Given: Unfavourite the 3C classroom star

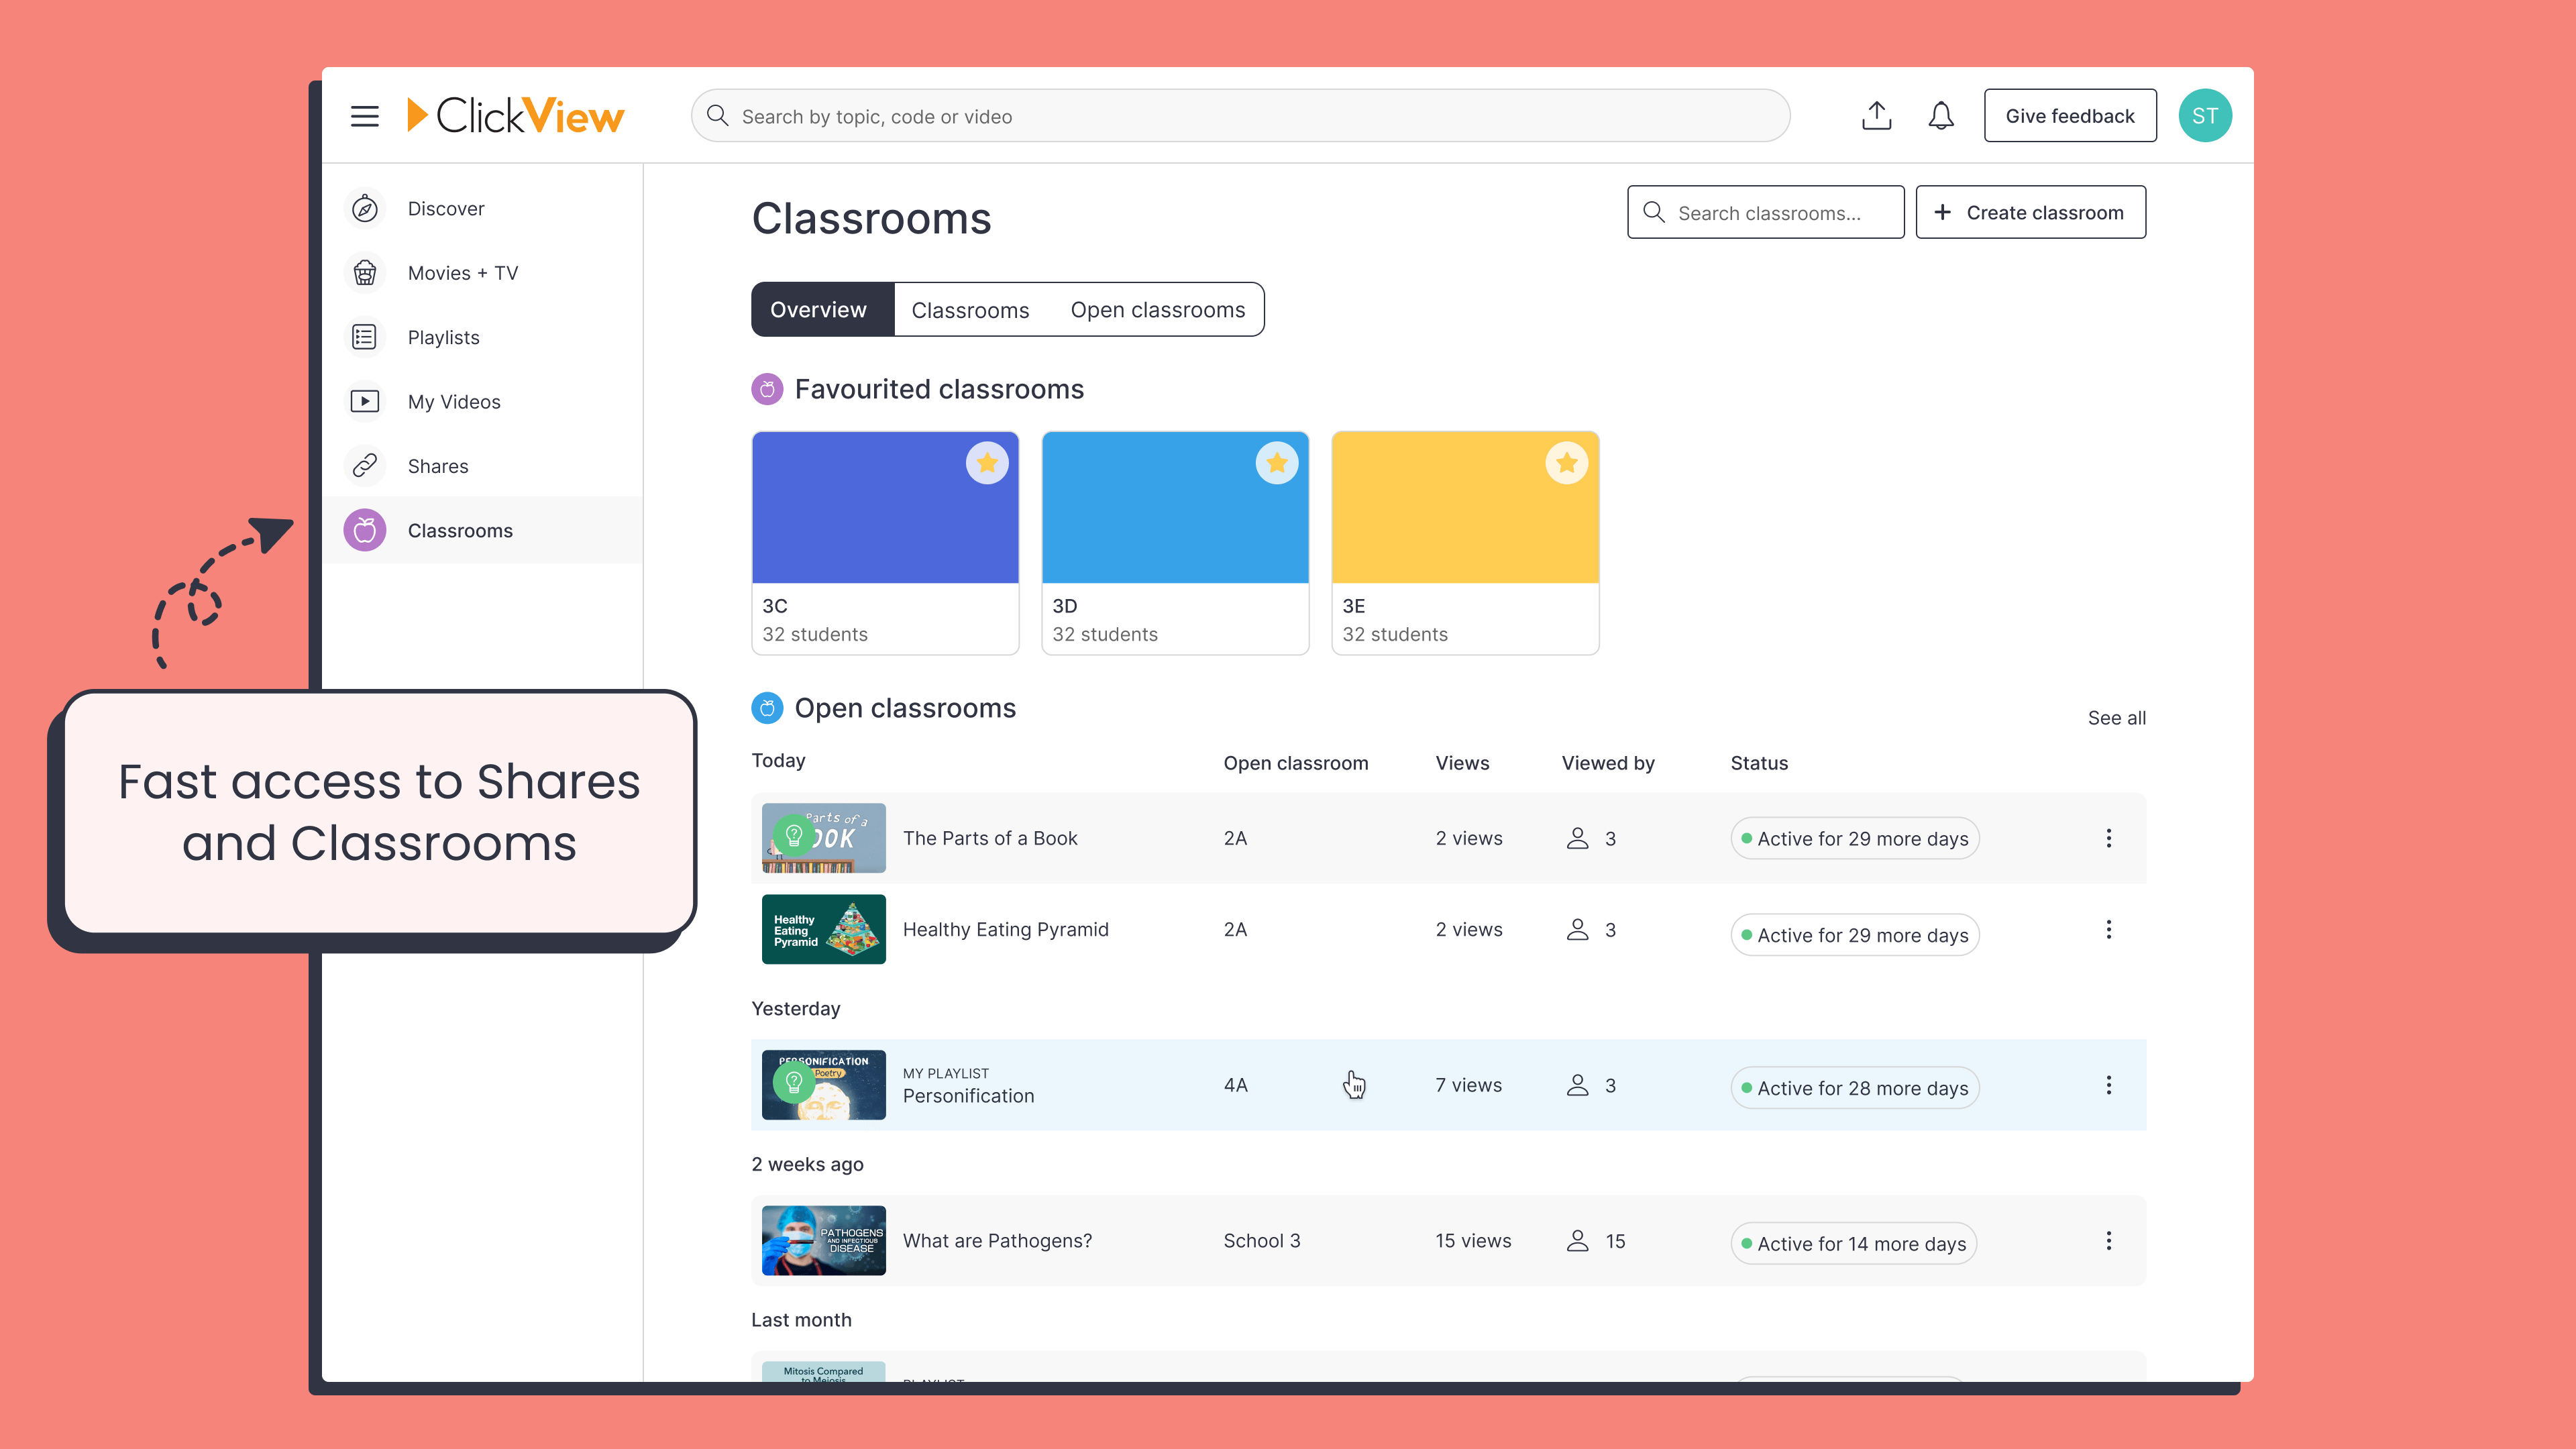Looking at the screenshot, I should [986, 463].
